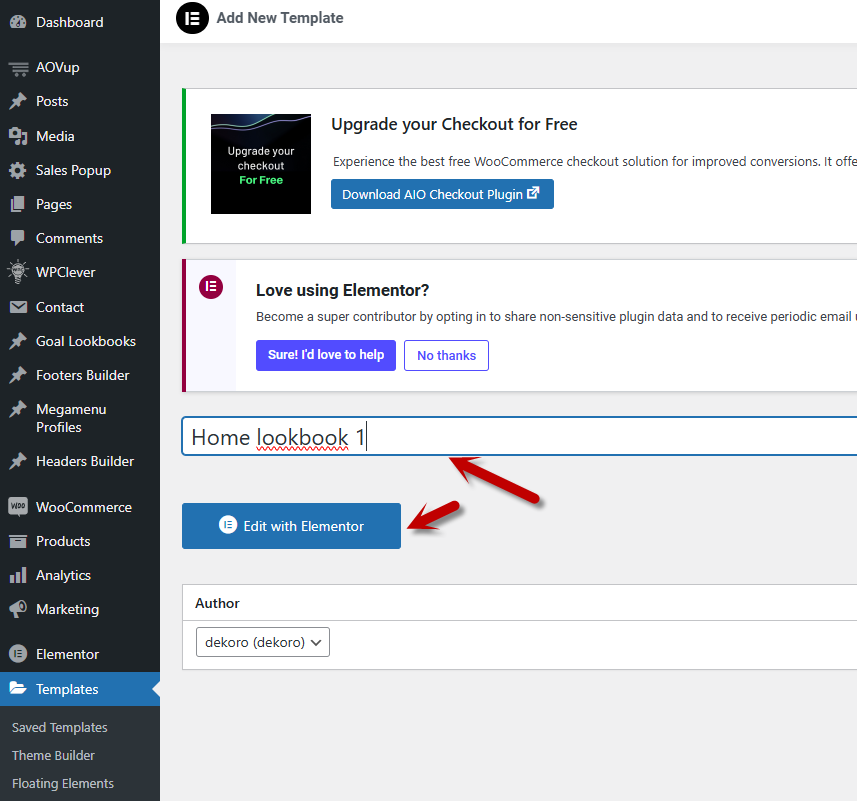Click the AOVup cart icon
This screenshot has width=857, height=801.
pos(18,68)
